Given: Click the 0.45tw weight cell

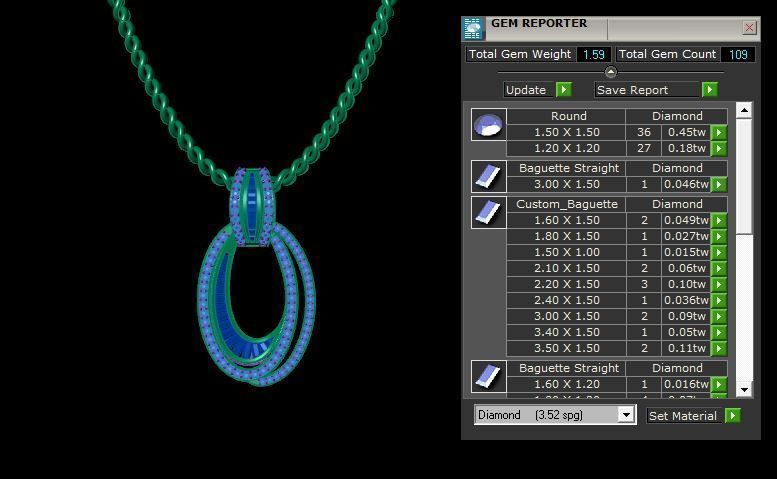Looking at the screenshot, I should (686, 132).
